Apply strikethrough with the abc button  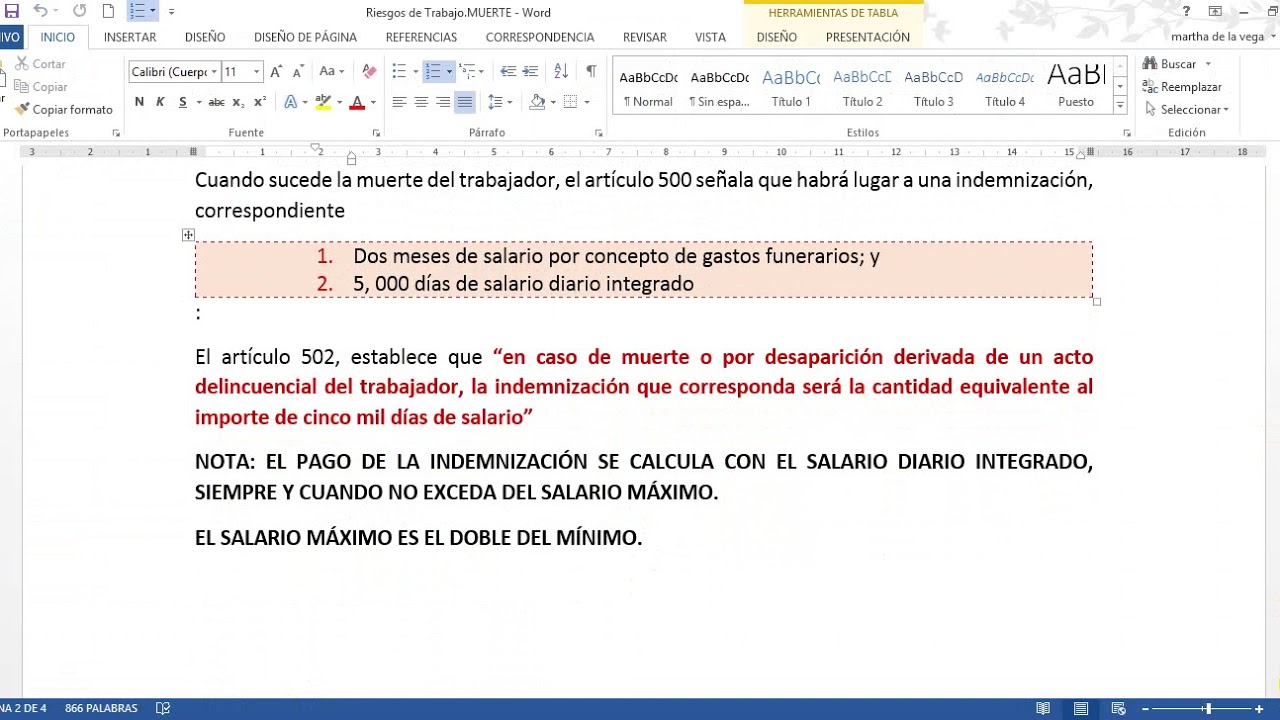point(216,102)
